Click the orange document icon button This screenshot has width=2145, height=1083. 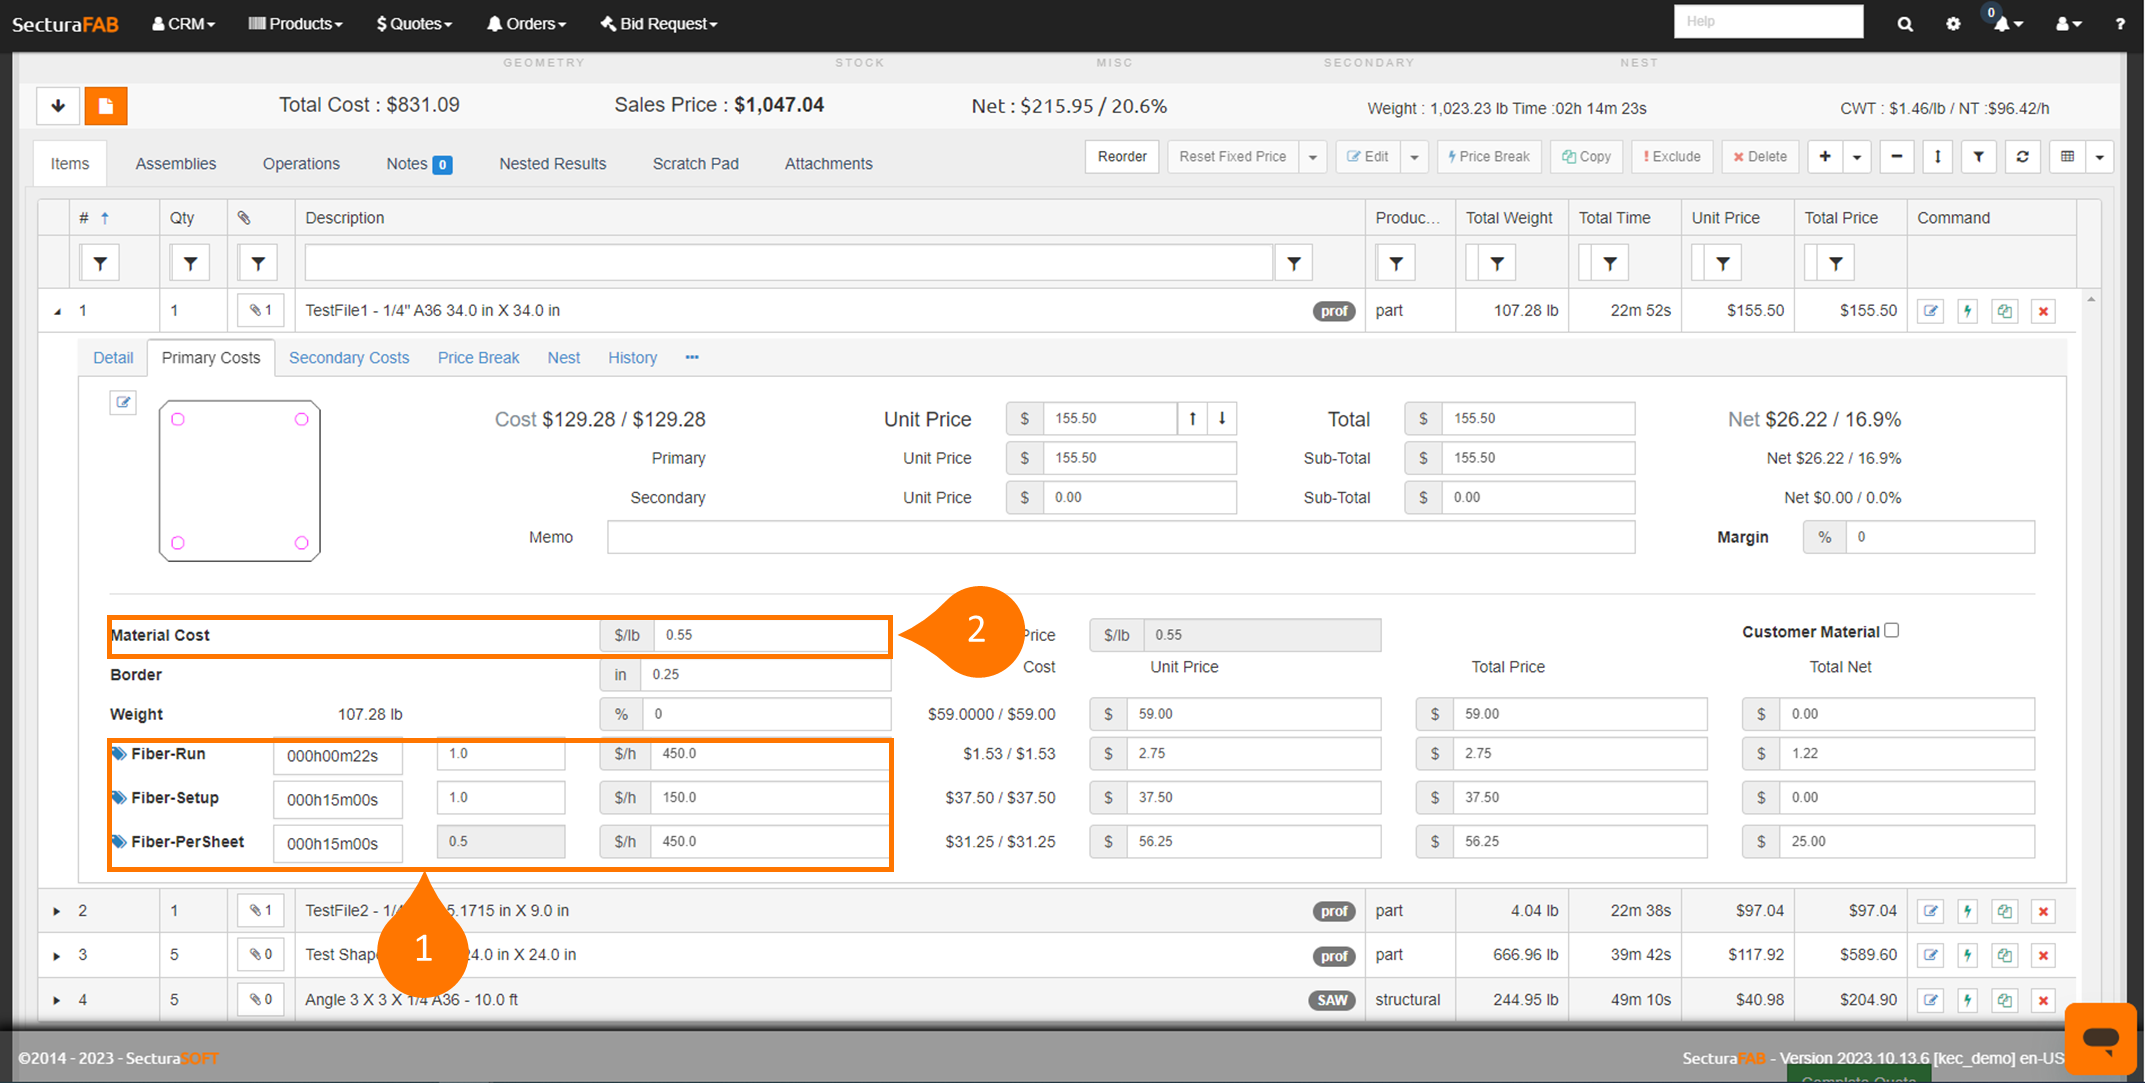(x=105, y=106)
